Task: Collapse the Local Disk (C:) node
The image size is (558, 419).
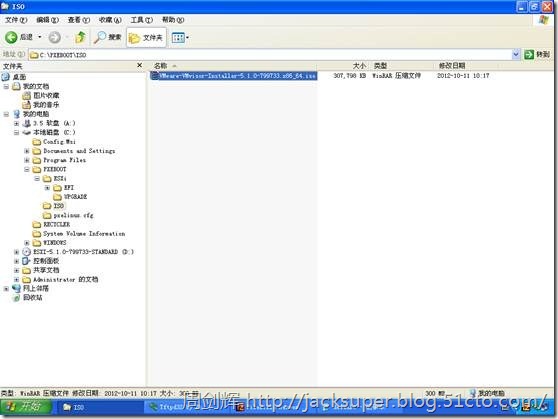Action: point(16,133)
